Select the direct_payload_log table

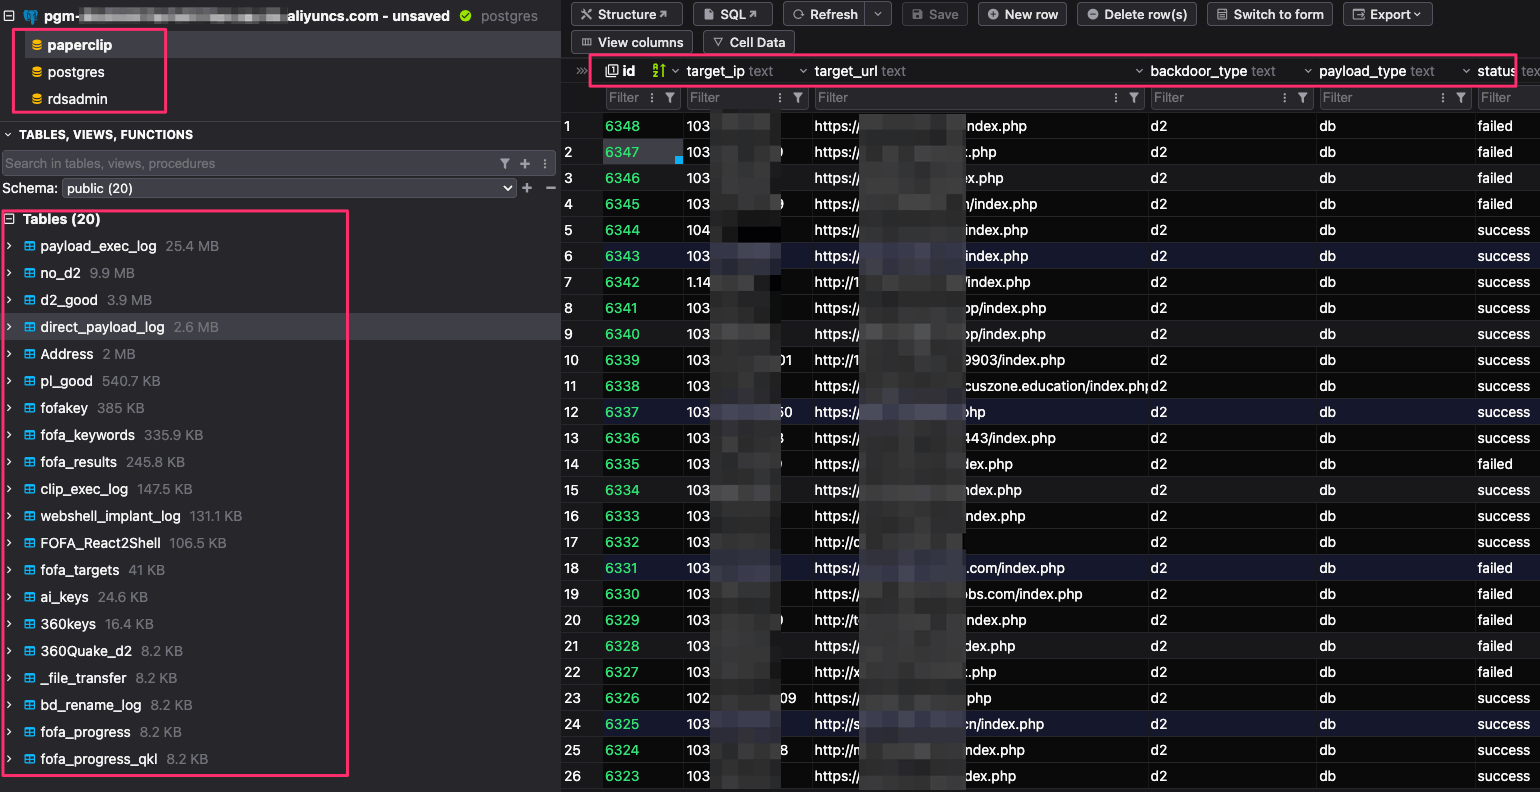[102, 327]
